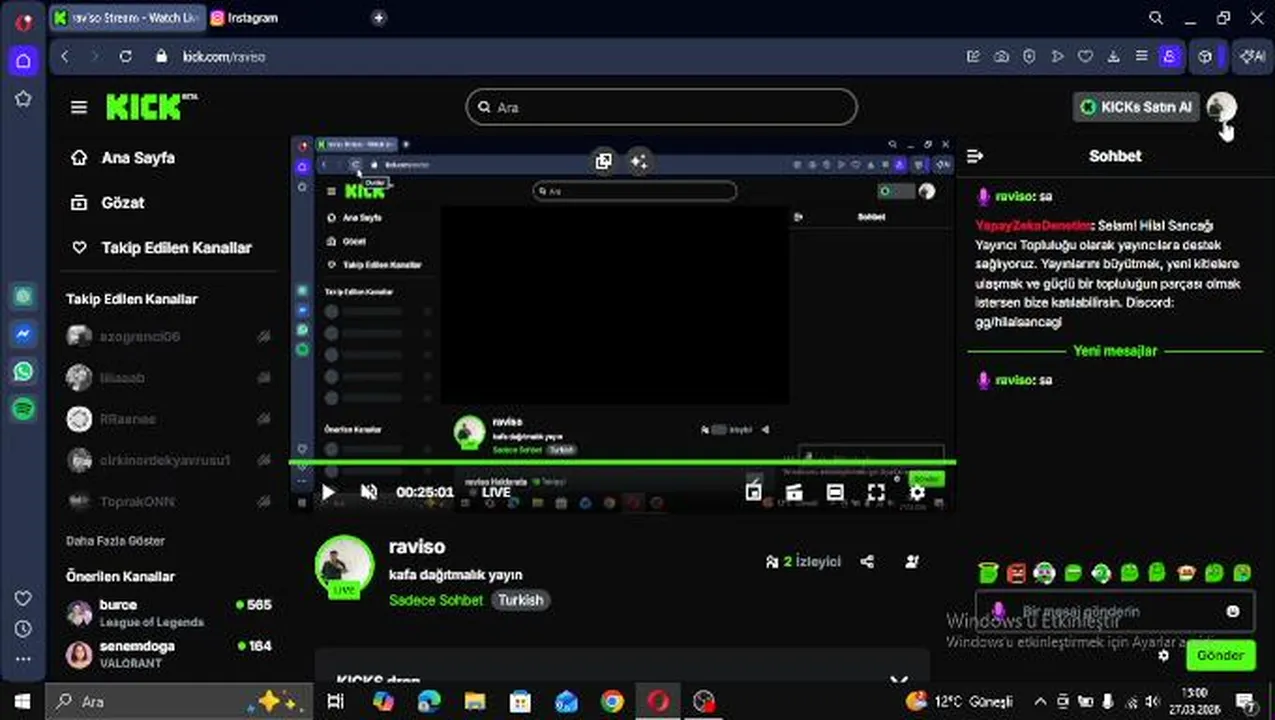Insert the burger-face emote
The image size is (1275, 720).
1186,573
